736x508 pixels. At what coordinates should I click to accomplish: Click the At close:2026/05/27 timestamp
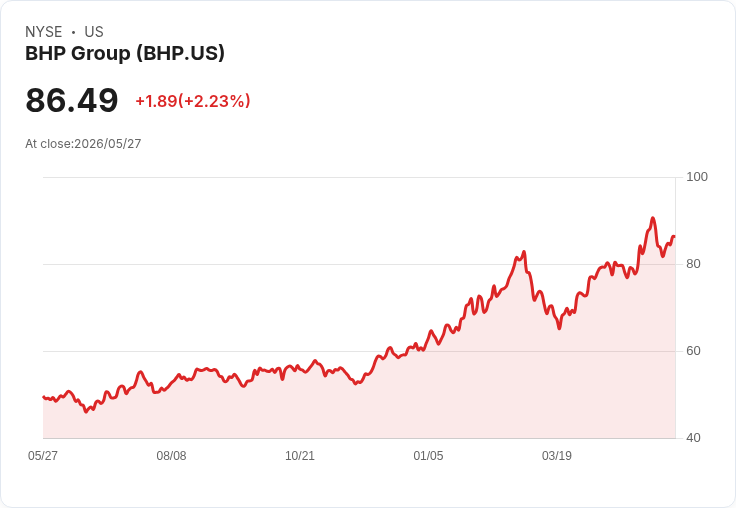83,144
